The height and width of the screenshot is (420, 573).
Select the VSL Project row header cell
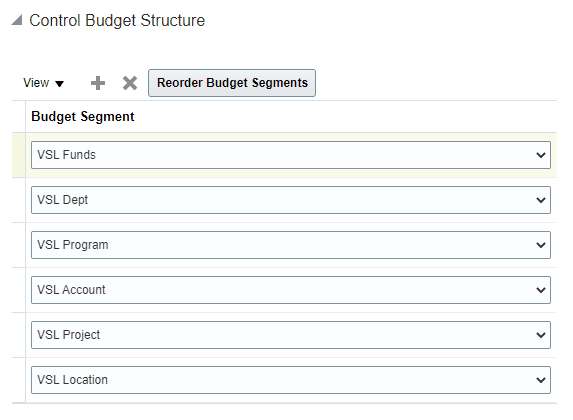(x=19, y=335)
